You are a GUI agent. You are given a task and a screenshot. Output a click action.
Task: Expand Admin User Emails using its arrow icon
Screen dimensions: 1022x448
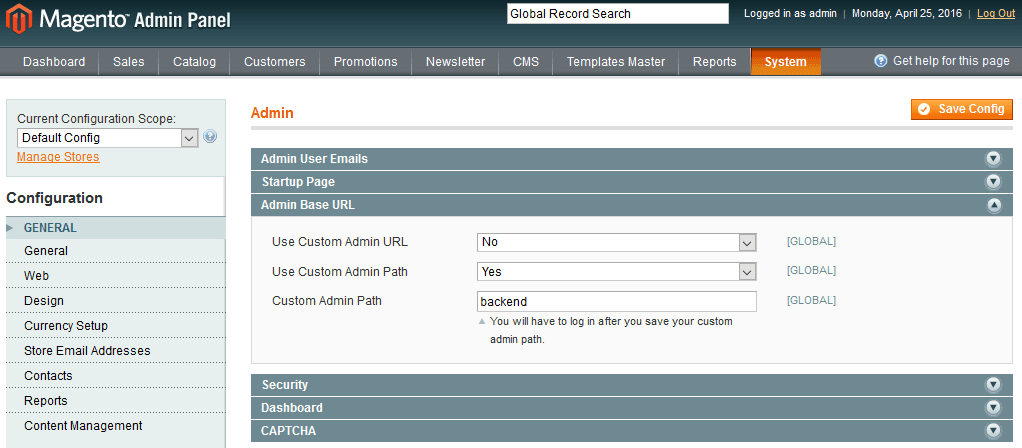pyautogui.click(x=993, y=158)
